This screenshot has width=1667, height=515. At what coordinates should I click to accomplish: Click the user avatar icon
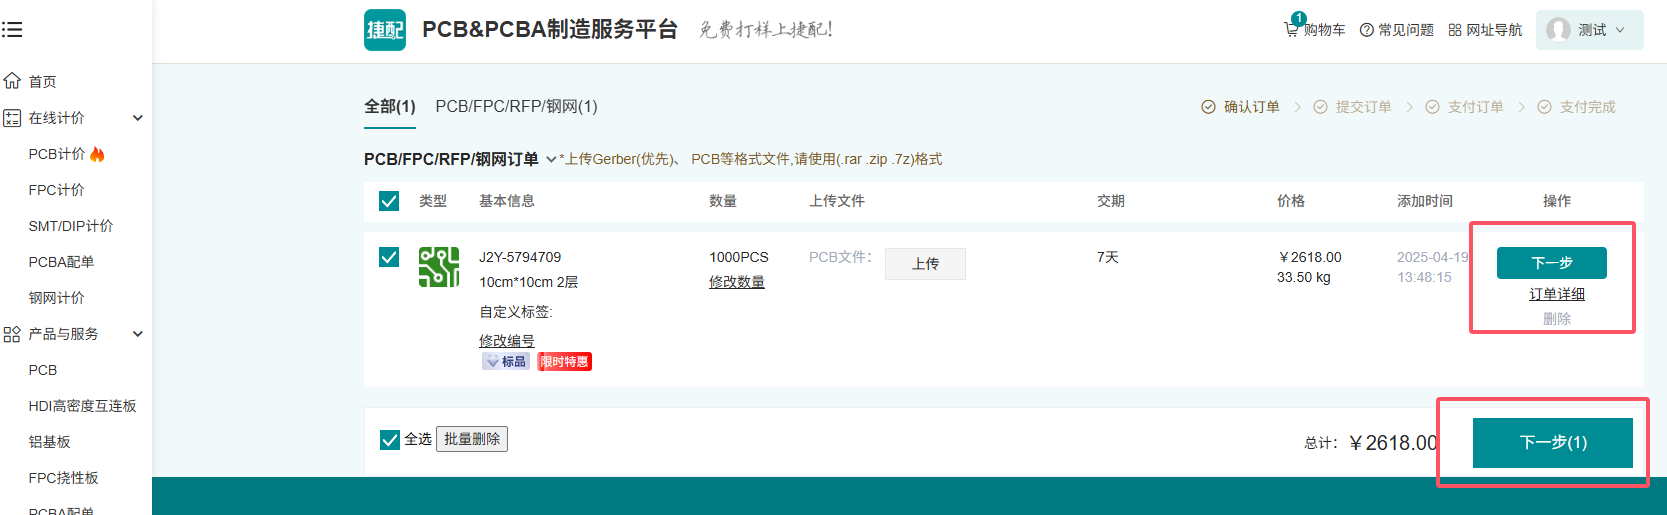tap(1557, 30)
